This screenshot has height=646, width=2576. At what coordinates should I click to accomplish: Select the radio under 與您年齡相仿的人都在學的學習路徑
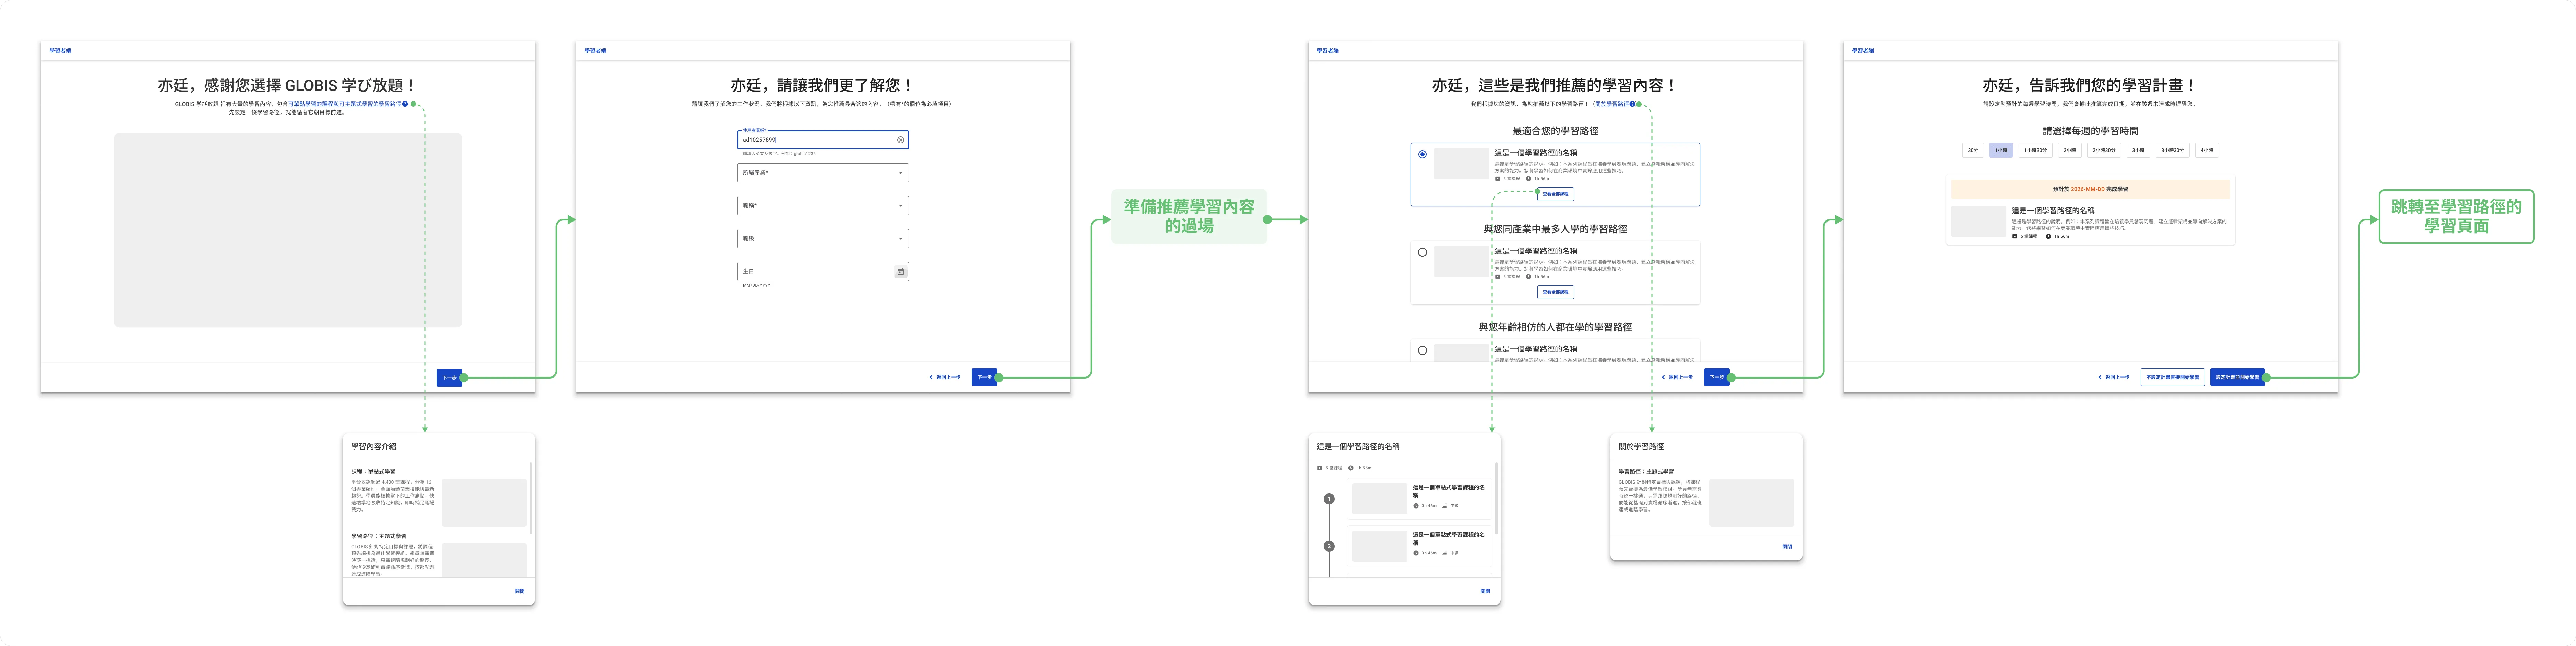pos(1422,351)
